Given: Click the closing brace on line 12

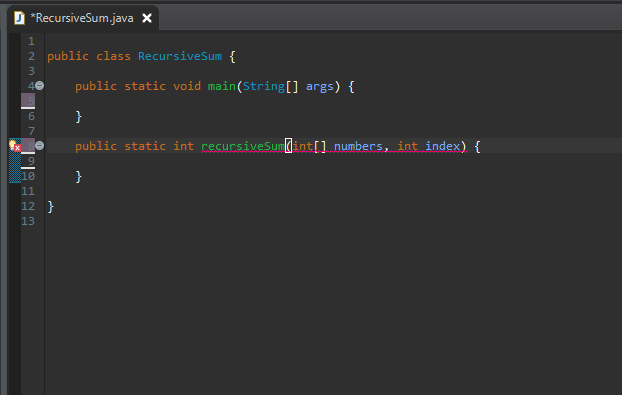Looking at the screenshot, I should [x=50, y=207].
